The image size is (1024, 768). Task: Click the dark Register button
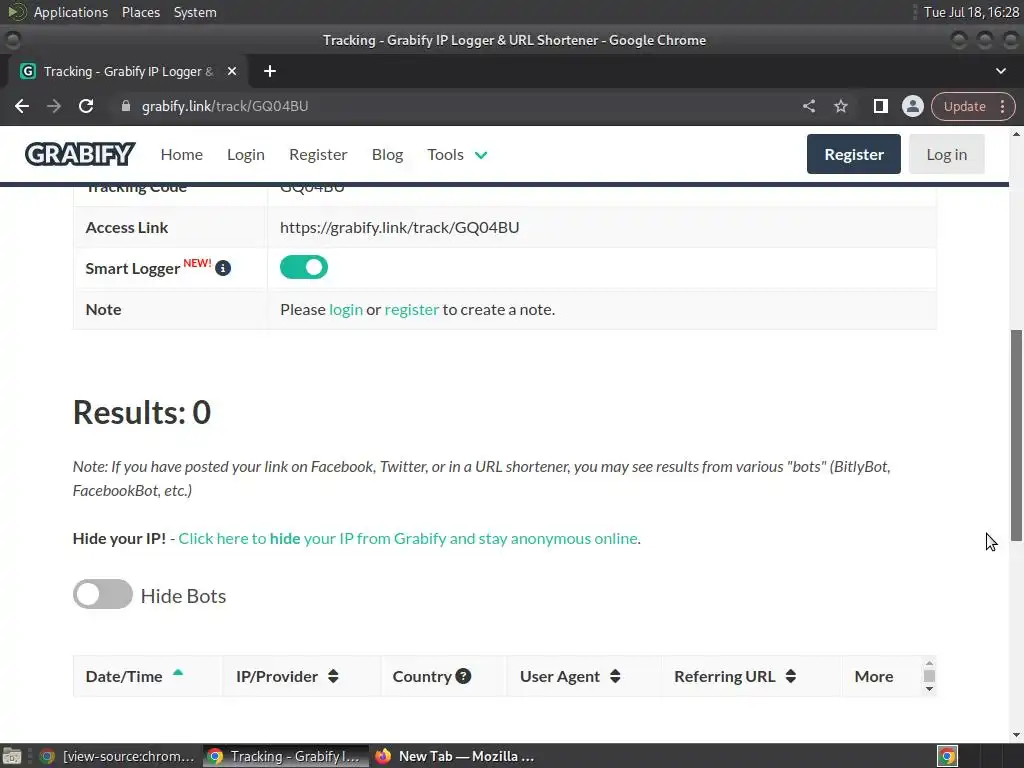(x=854, y=154)
